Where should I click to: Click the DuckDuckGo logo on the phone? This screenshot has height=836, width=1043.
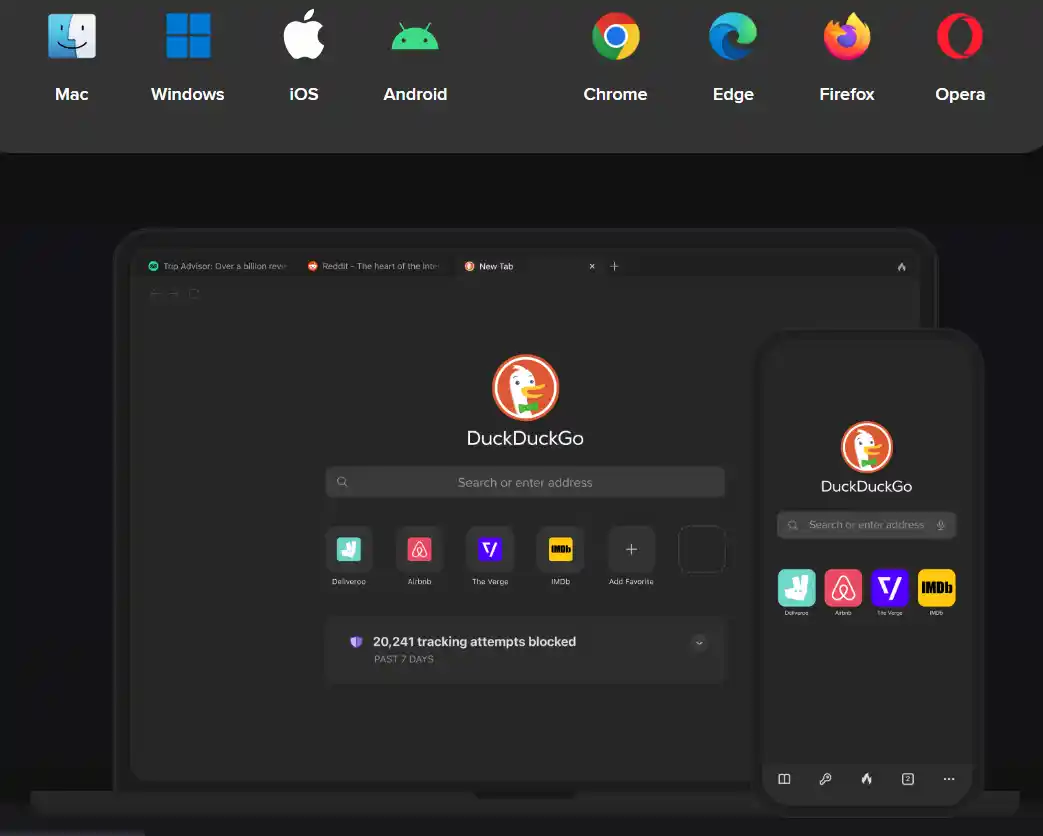tap(867, 447)
